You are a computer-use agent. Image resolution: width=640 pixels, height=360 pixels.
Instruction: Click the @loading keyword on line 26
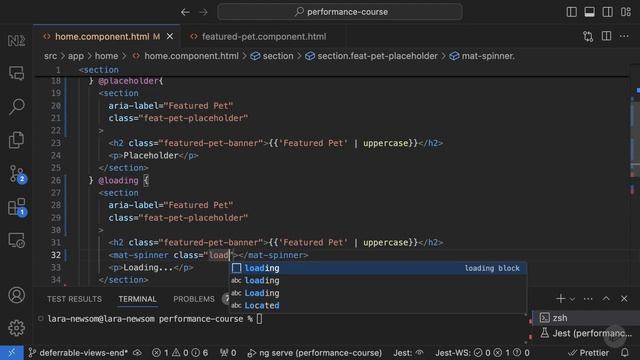point(118,180)
